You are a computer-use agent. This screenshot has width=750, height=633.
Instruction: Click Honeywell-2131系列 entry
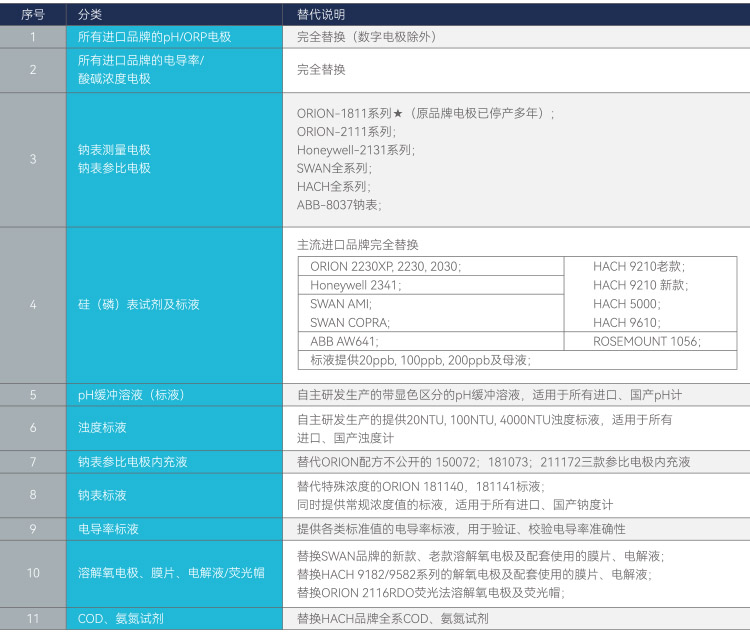coord(356,150)
